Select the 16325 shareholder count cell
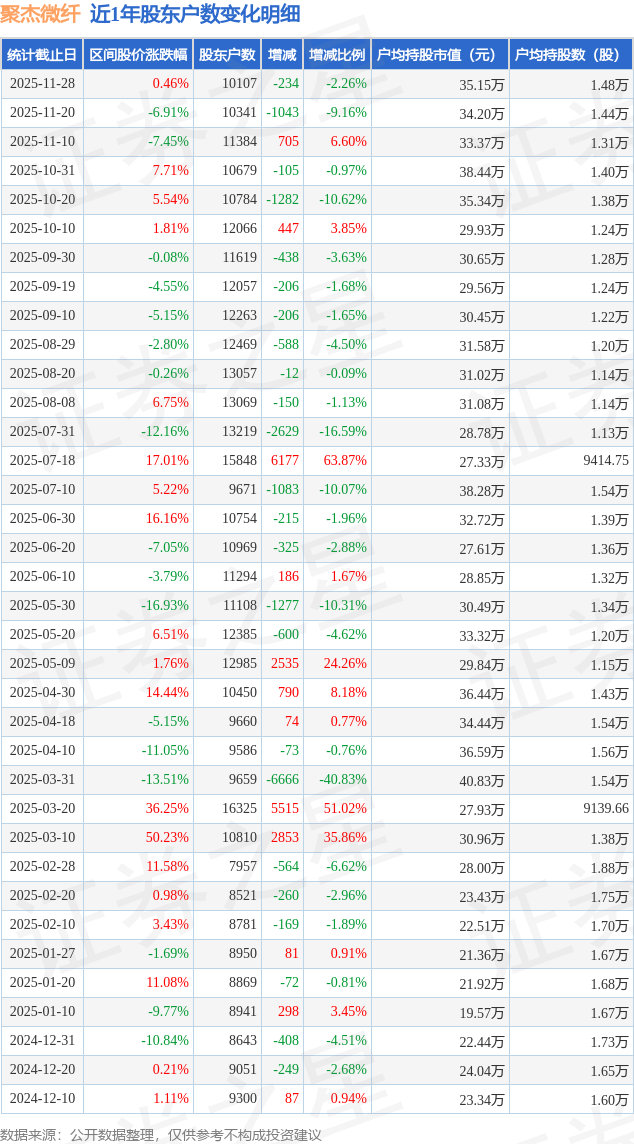The image size is (634, 1144). click(239, 809)
